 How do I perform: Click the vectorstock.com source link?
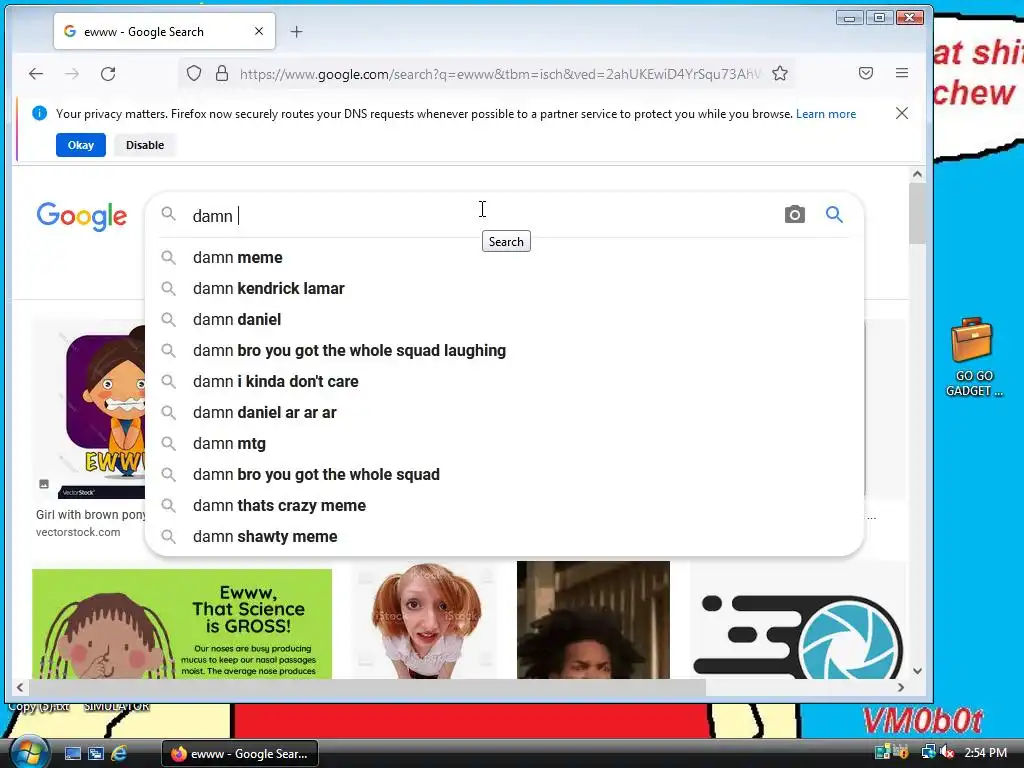click(x=78, y=532)
